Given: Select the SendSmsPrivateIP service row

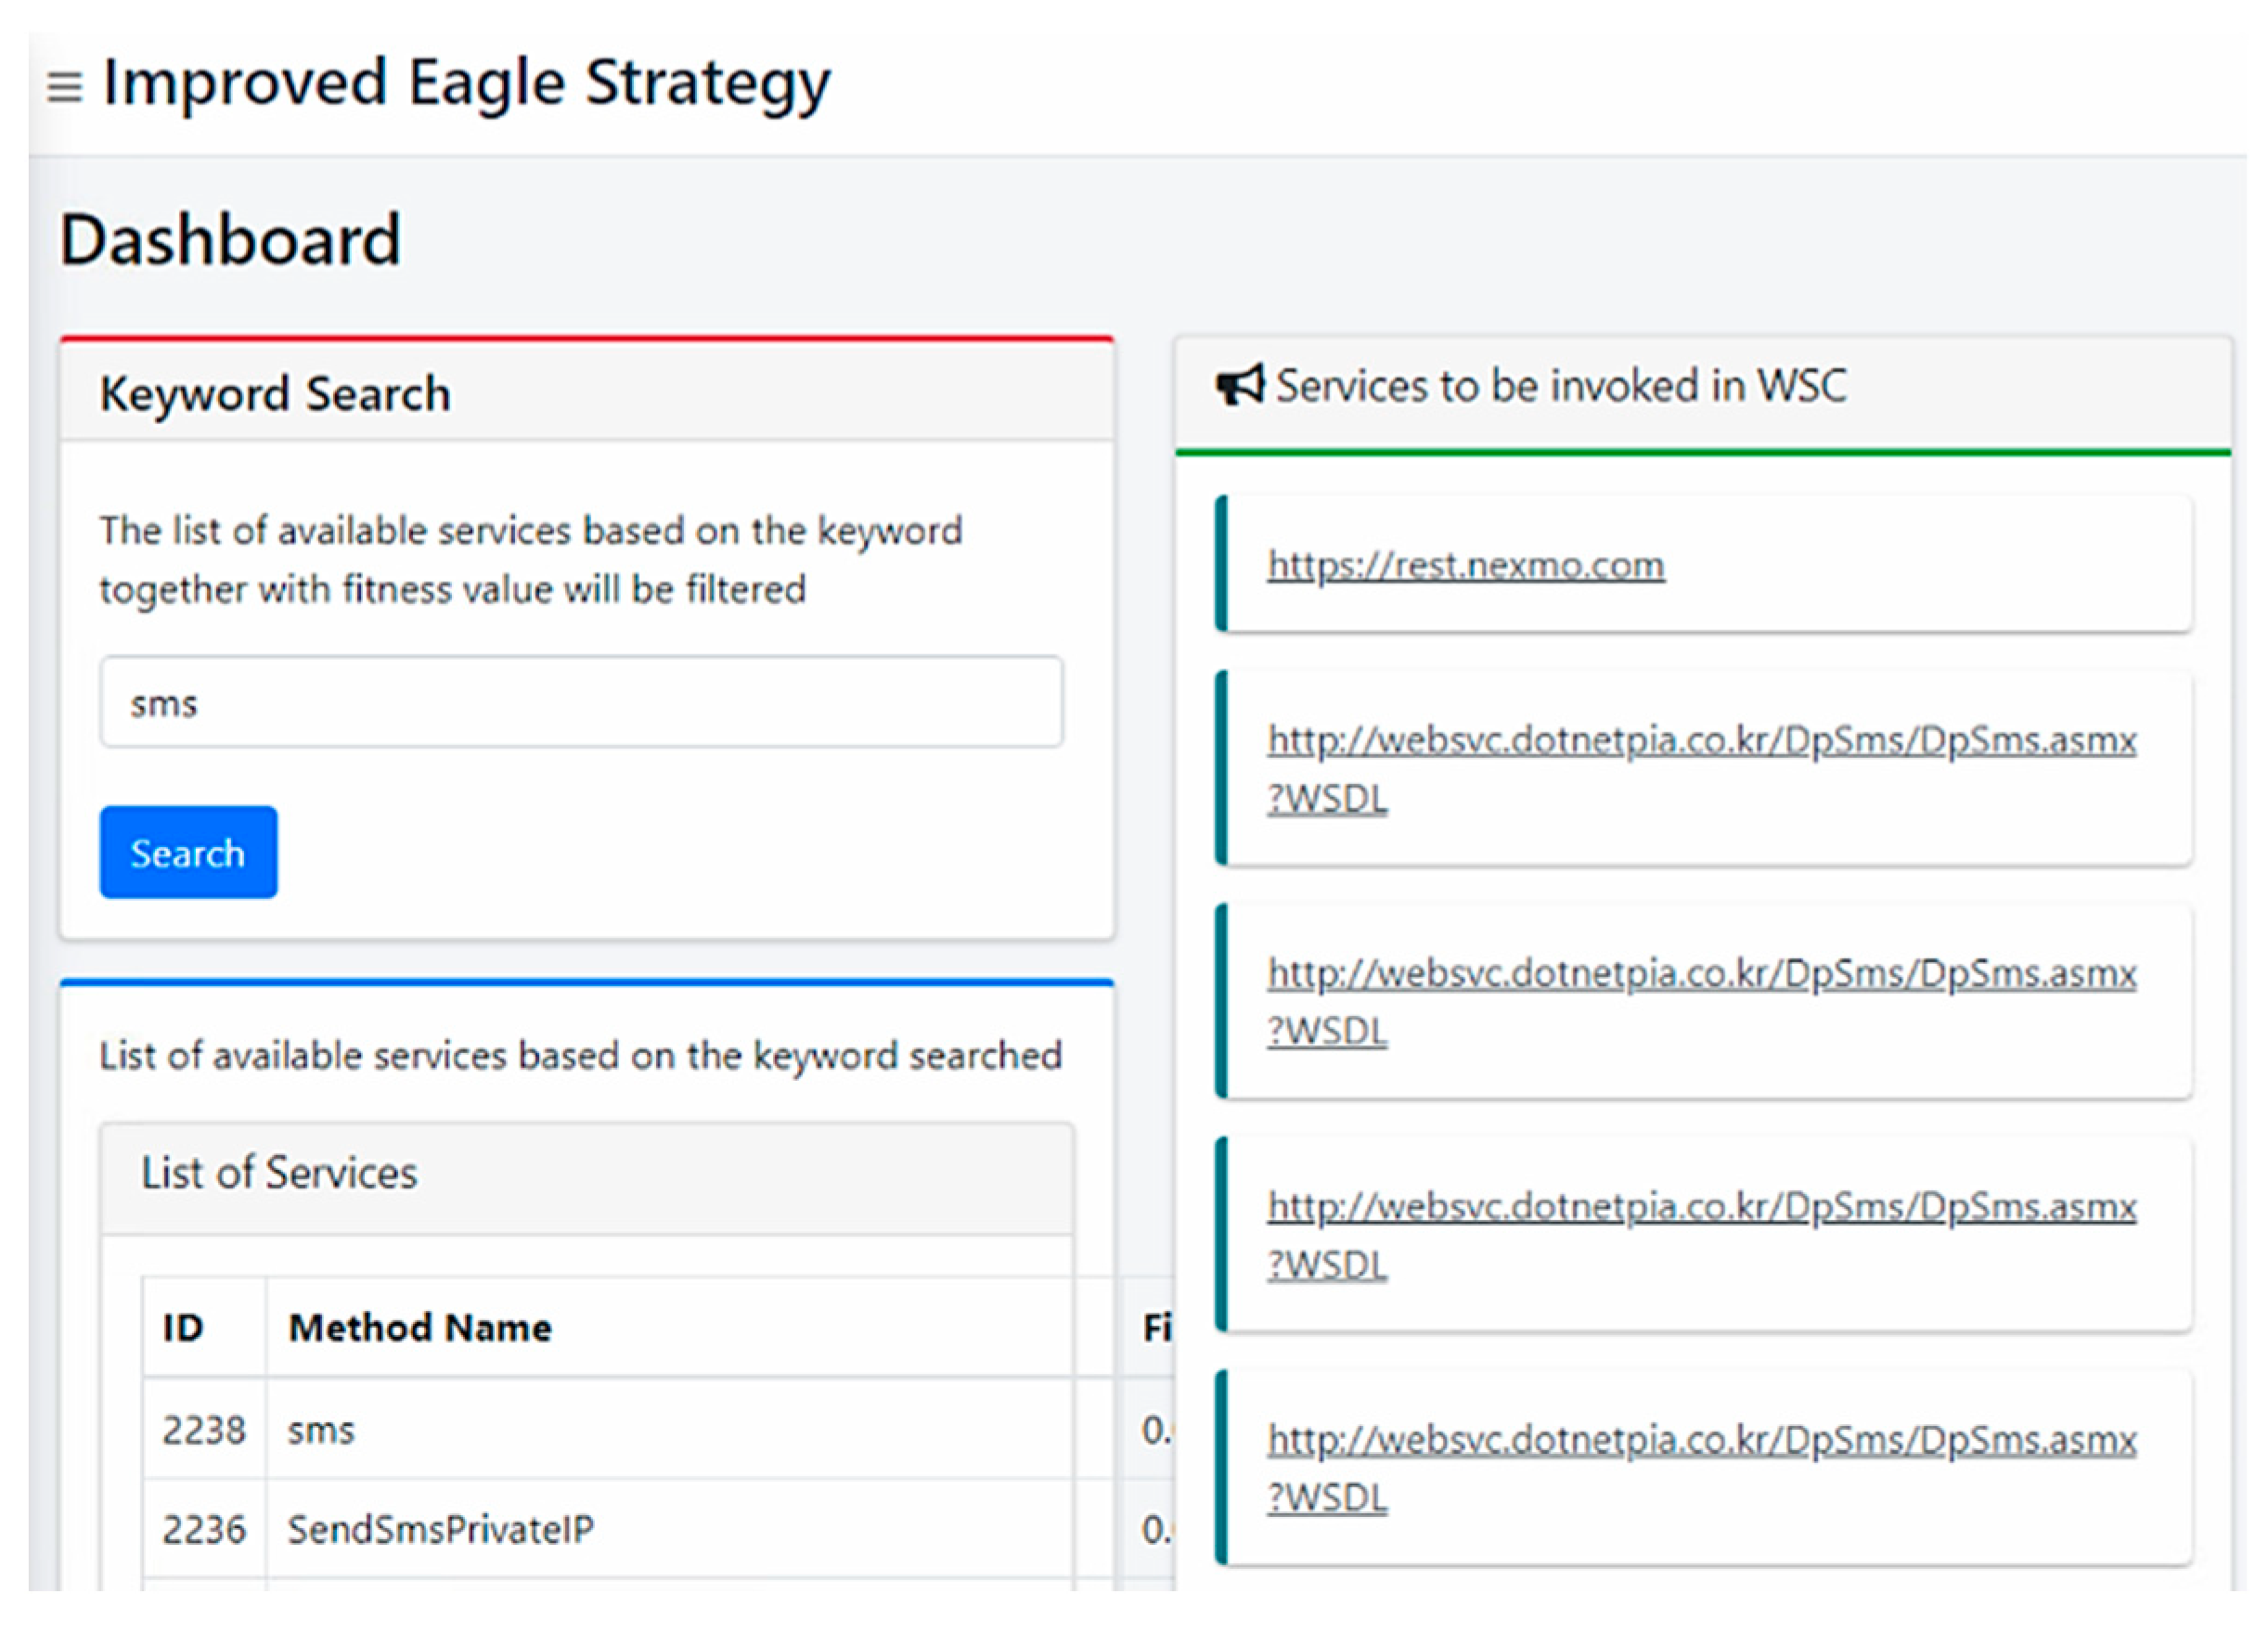Looking at the screenshot, I should pyautogui.click(x=440, y=1529).
